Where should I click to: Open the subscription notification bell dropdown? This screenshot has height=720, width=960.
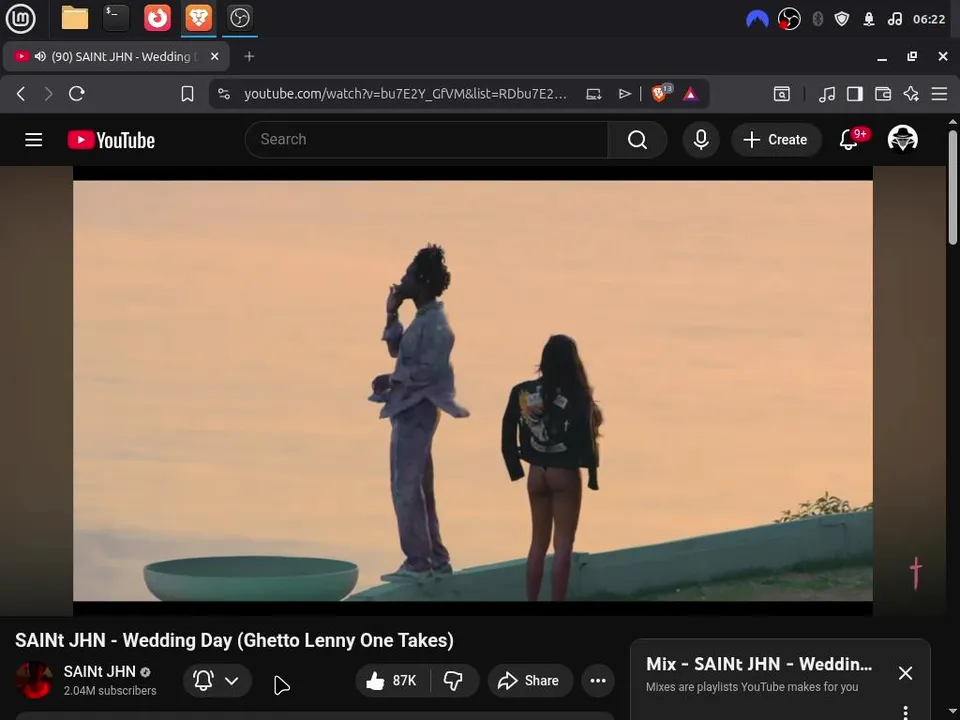[x=217, y=681]
